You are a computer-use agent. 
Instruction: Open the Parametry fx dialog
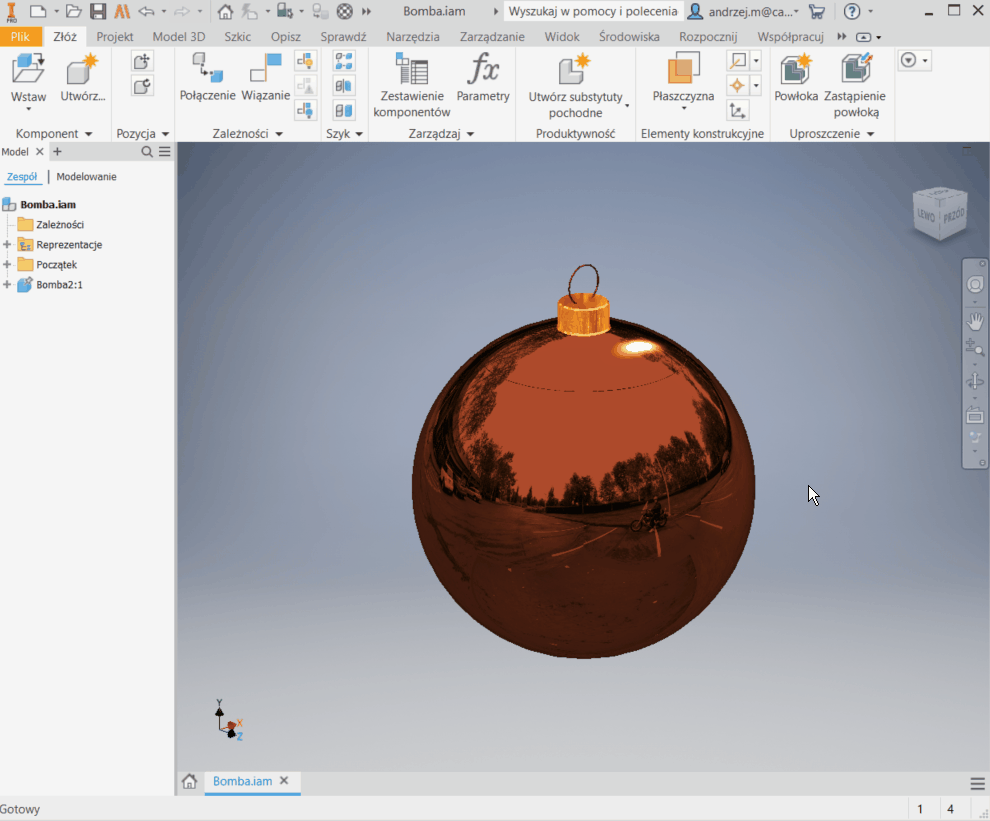(x=483, y=70)
